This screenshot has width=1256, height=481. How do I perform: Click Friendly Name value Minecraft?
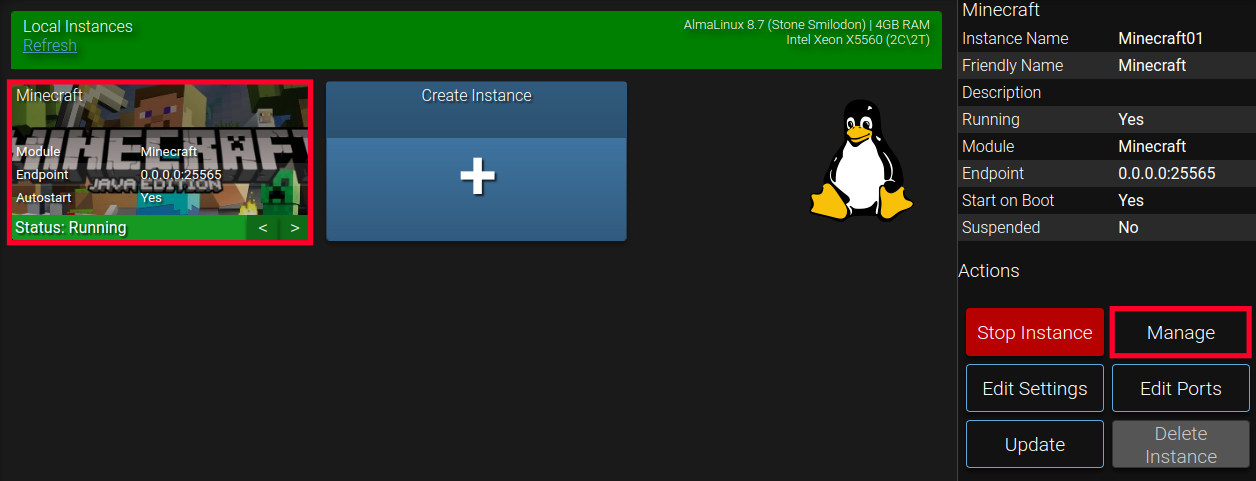pyautogui.click(x=1152, y=66)
